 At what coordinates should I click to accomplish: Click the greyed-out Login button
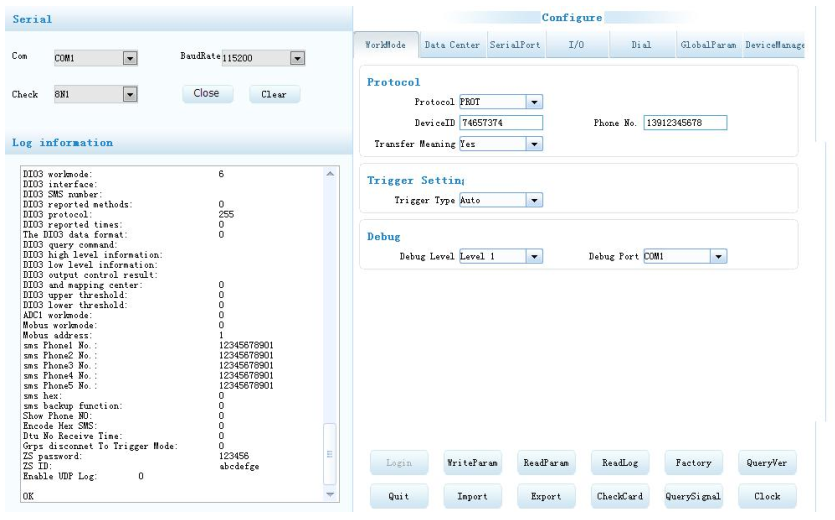tap(398, 463)
